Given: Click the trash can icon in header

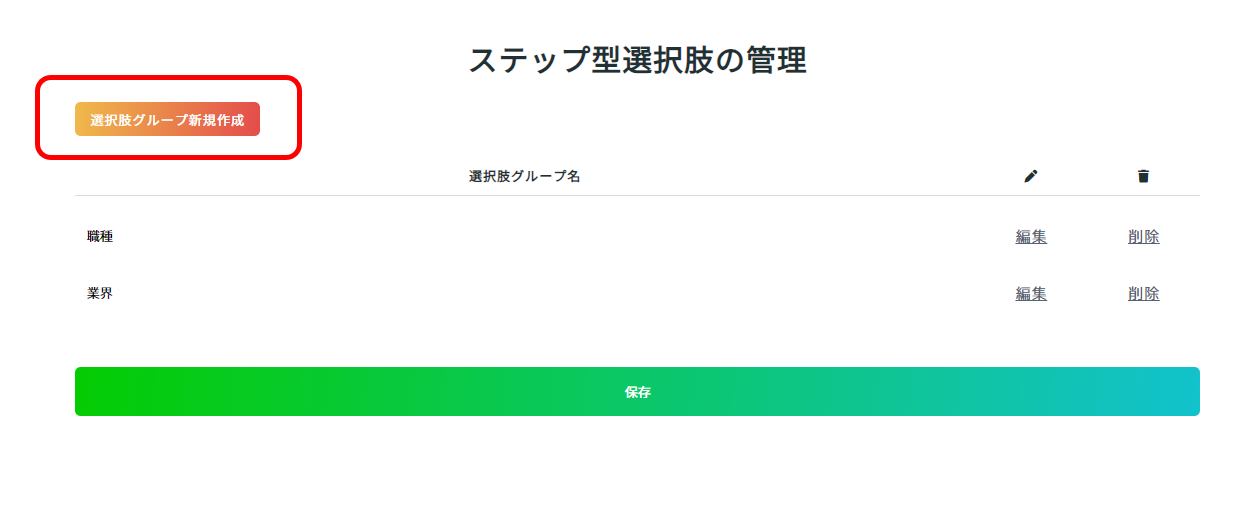Looking at the screenshot, I should coord(1143,176).
